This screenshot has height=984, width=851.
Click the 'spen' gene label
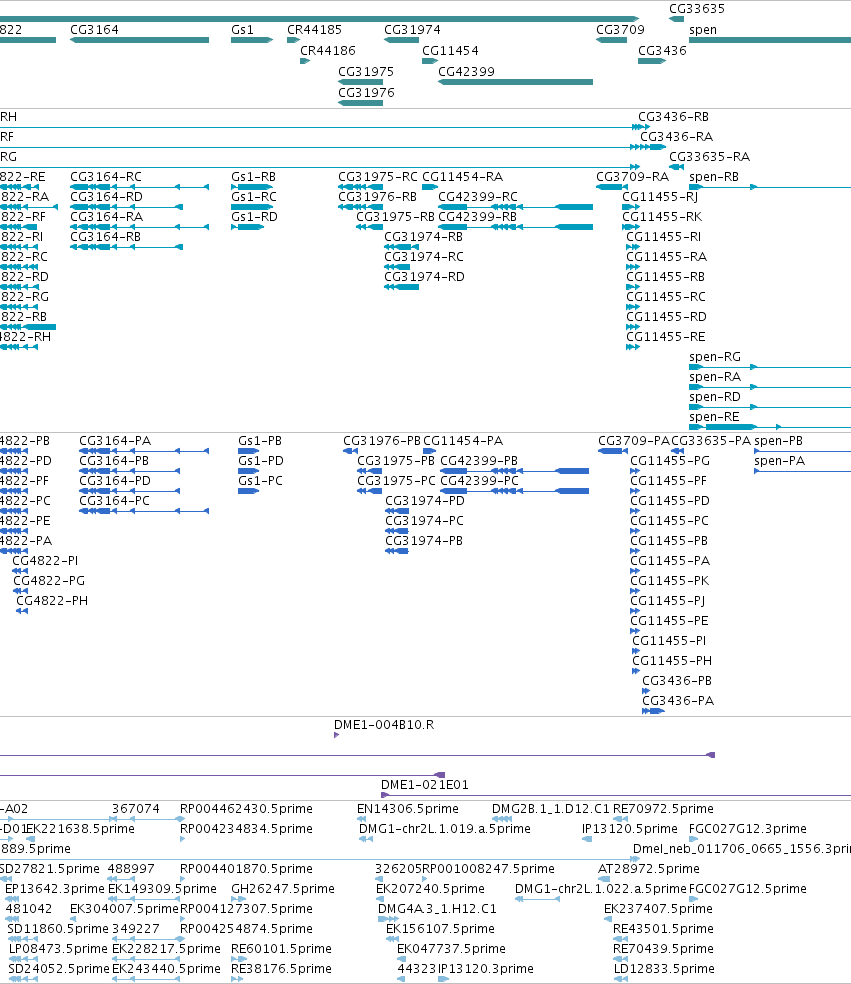(x=703, y=30)
